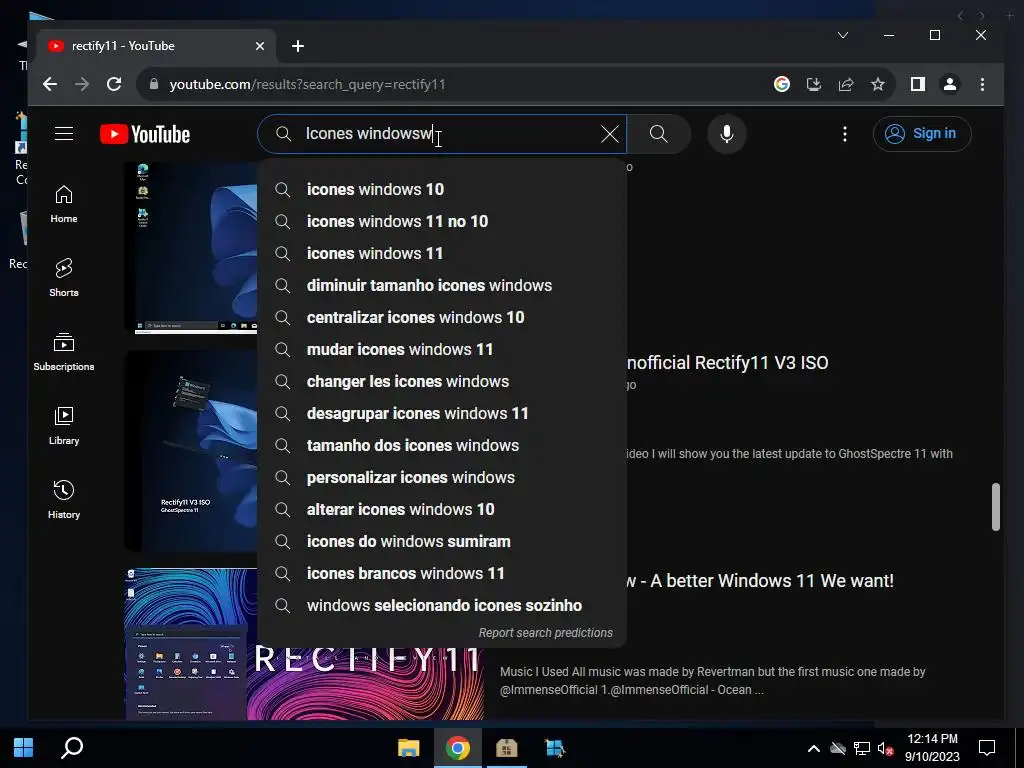Click the page vertical scrollbar thumb
Viewport: 1024px width, 768px height.
(995, 507)
